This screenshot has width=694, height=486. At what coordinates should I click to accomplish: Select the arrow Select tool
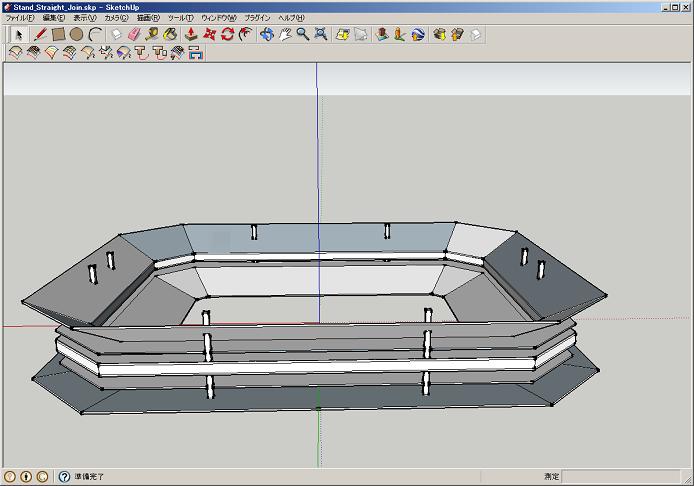19,34
